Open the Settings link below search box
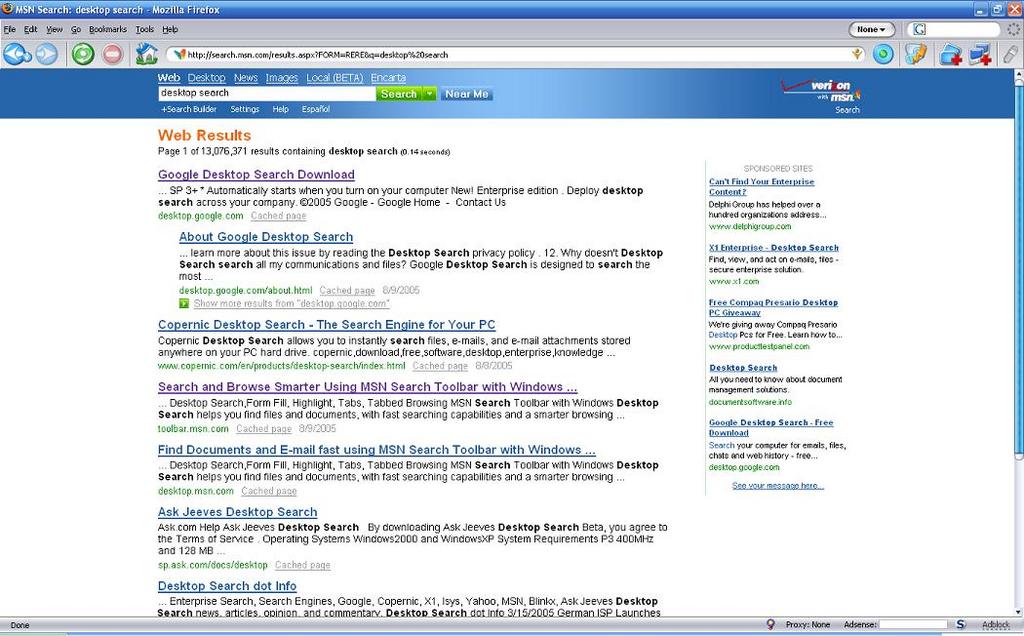Screen dimensions: 1024x636 (244, 109)
